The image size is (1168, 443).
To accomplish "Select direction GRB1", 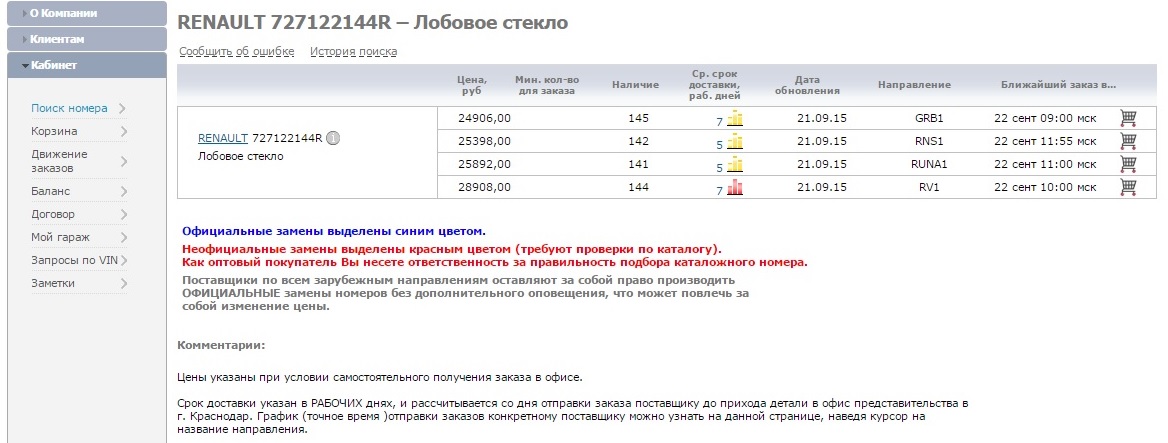I will 929,118.
